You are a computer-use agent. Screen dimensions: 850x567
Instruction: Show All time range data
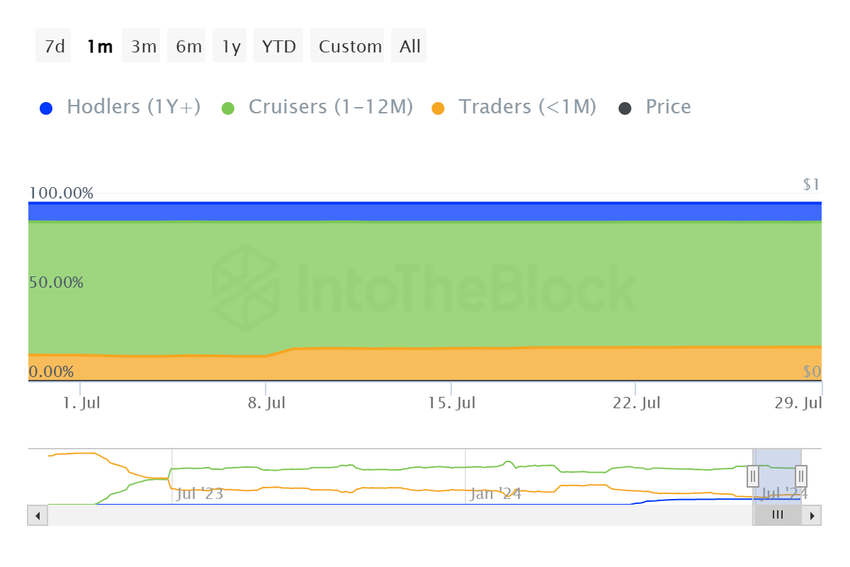click(410, 46)
